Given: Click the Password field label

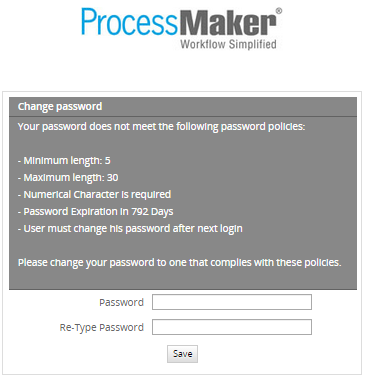Looking at the screenshot, I should coord(122,302).
